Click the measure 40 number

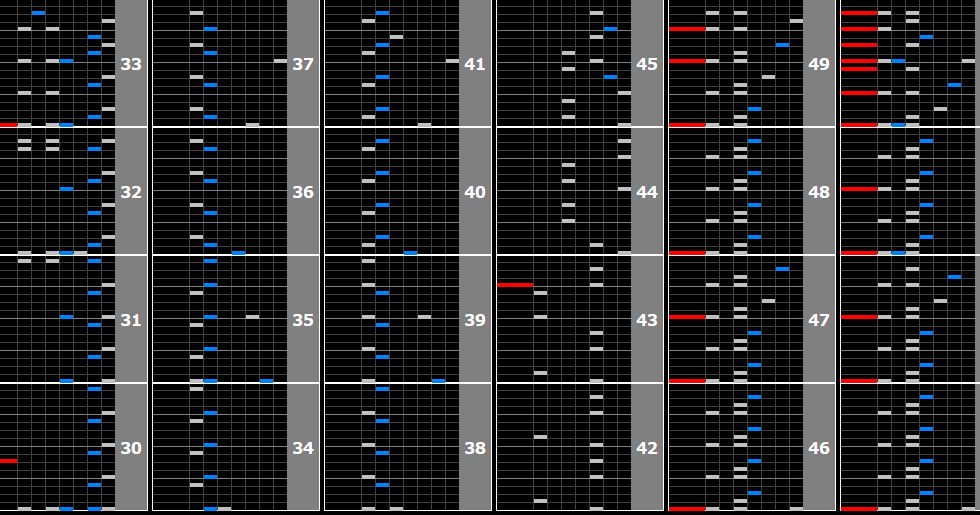475,192
